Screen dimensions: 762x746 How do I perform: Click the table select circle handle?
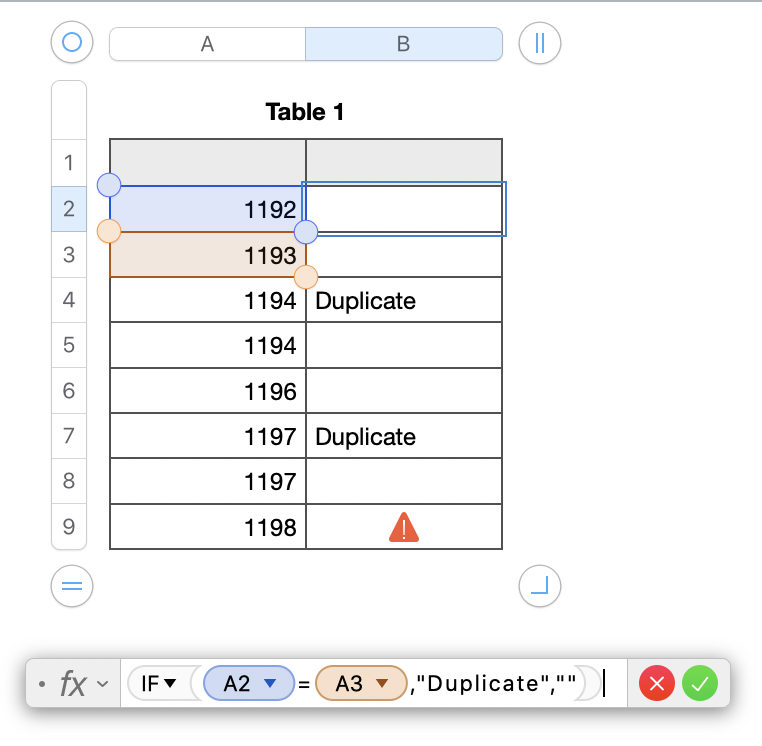(x=71, y=43)
